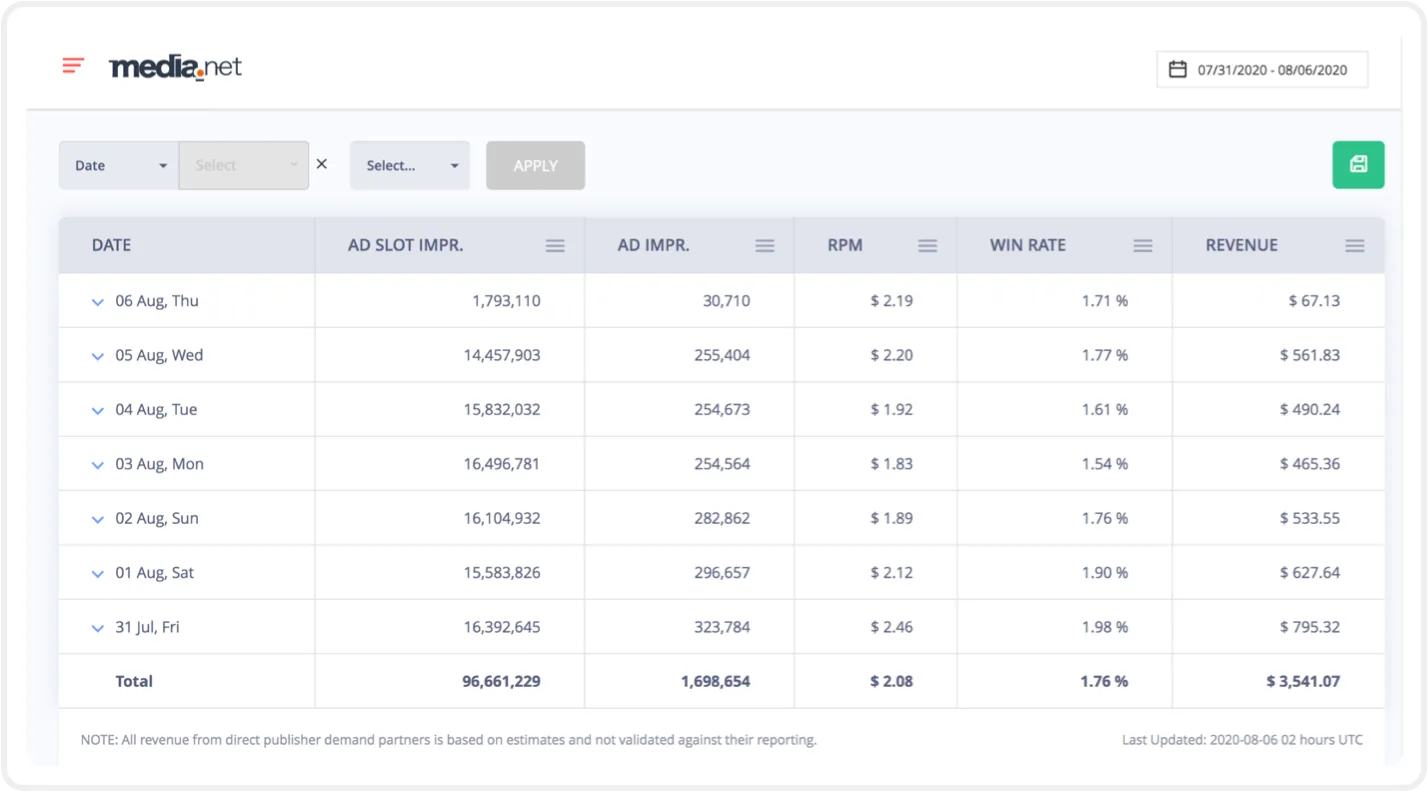Open the second Select... dropdown

click(410, 166)
